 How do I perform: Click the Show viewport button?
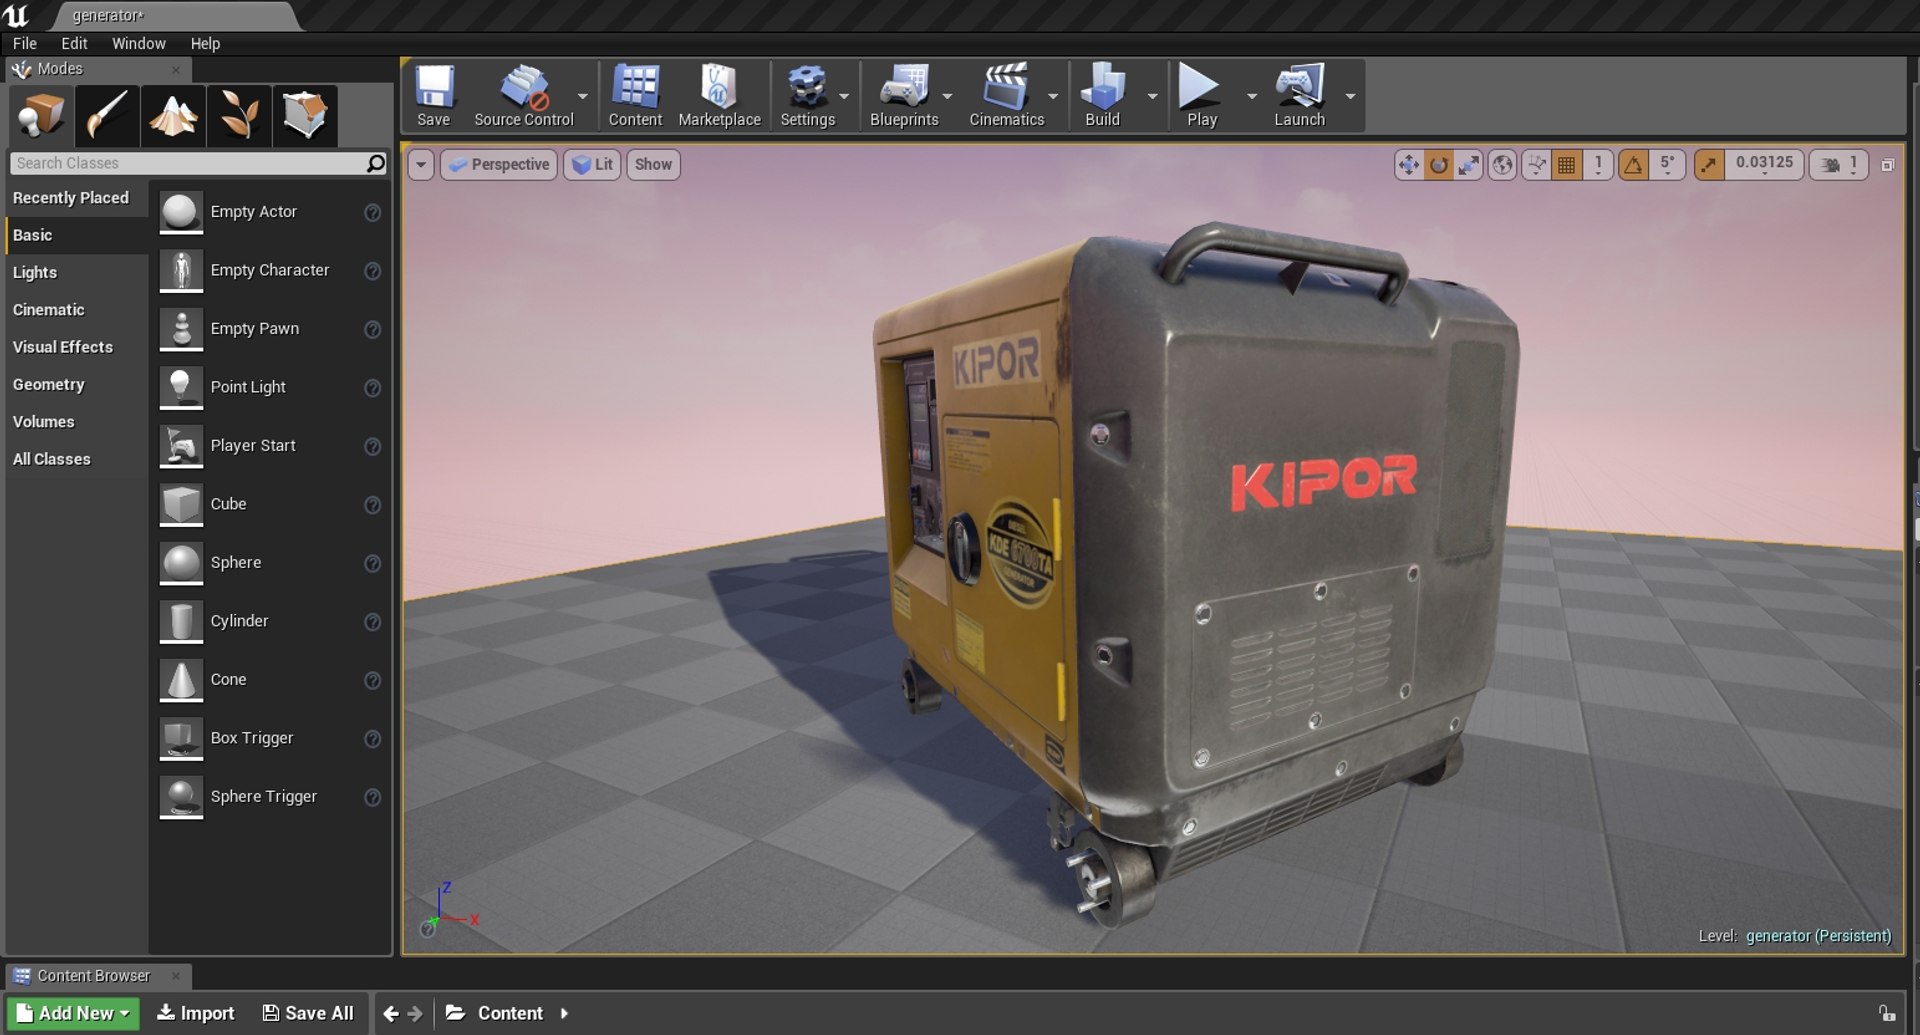[653, 165]
